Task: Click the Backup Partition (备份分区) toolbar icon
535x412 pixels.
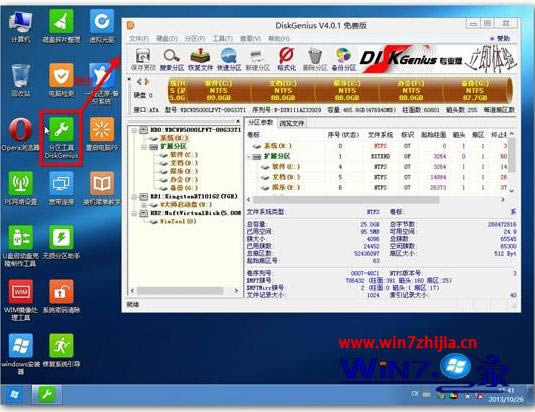Action: 344,59
